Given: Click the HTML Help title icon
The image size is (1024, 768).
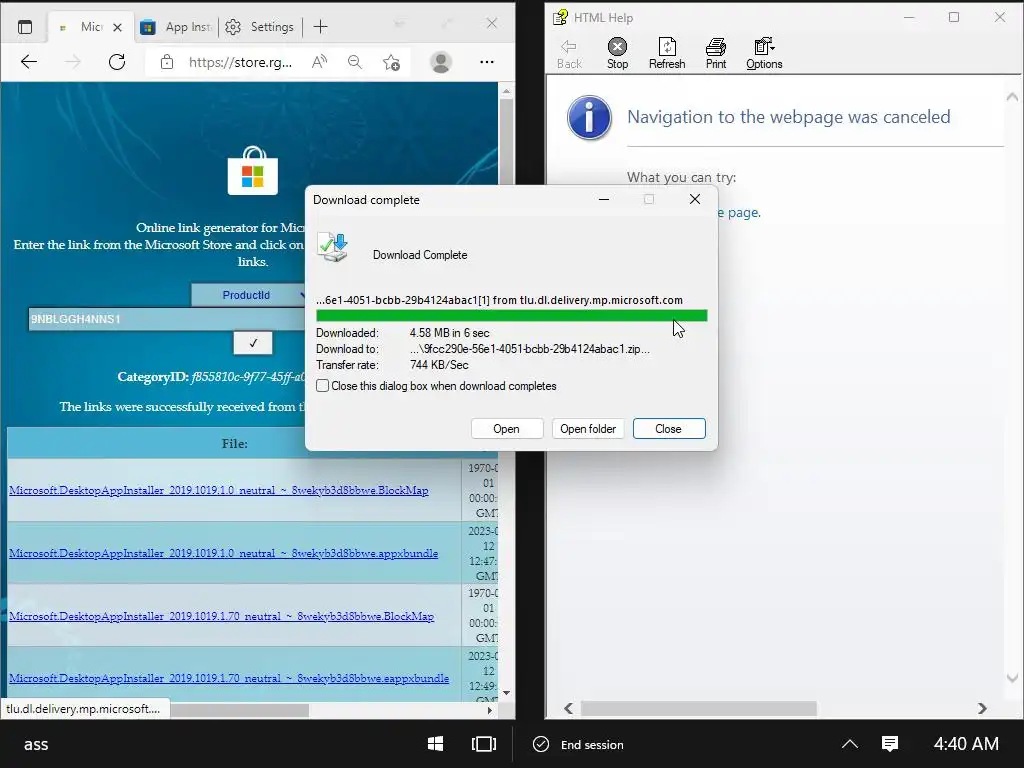Looking at the screenshot, I should 560,18.
